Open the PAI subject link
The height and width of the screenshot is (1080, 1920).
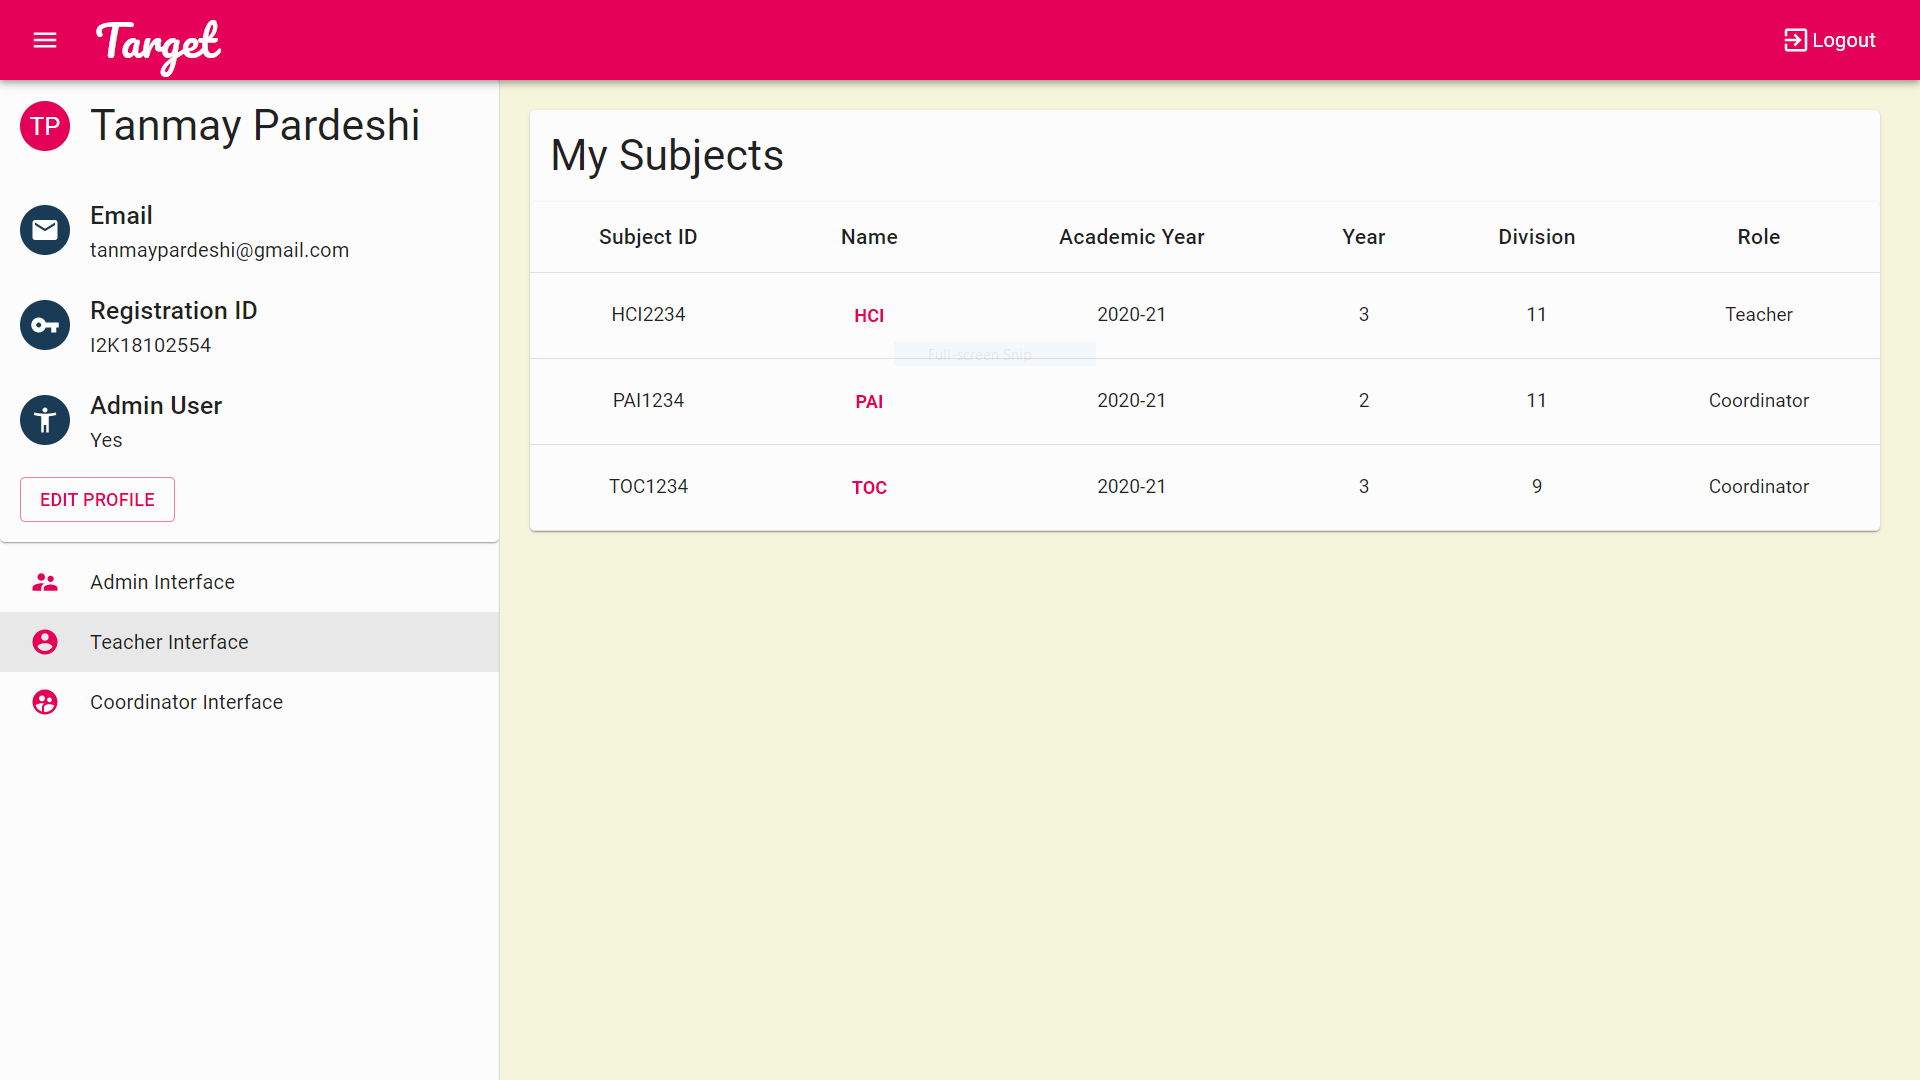[x=868, y=402]
